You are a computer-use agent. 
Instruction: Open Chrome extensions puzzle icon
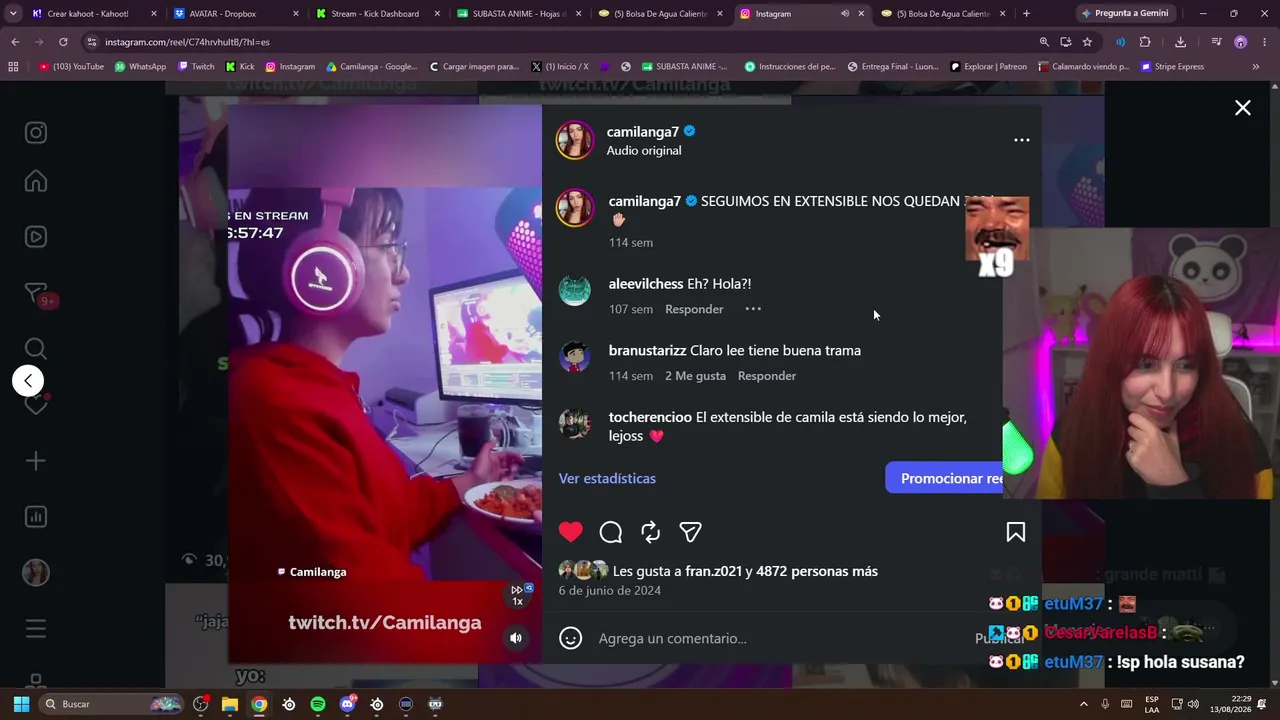click(x=1145, y=42)
